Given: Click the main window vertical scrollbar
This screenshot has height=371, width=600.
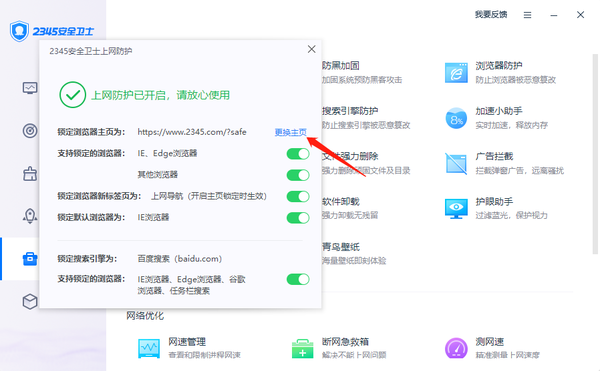Looking at the screenshot, I should (x=595, y=154).
